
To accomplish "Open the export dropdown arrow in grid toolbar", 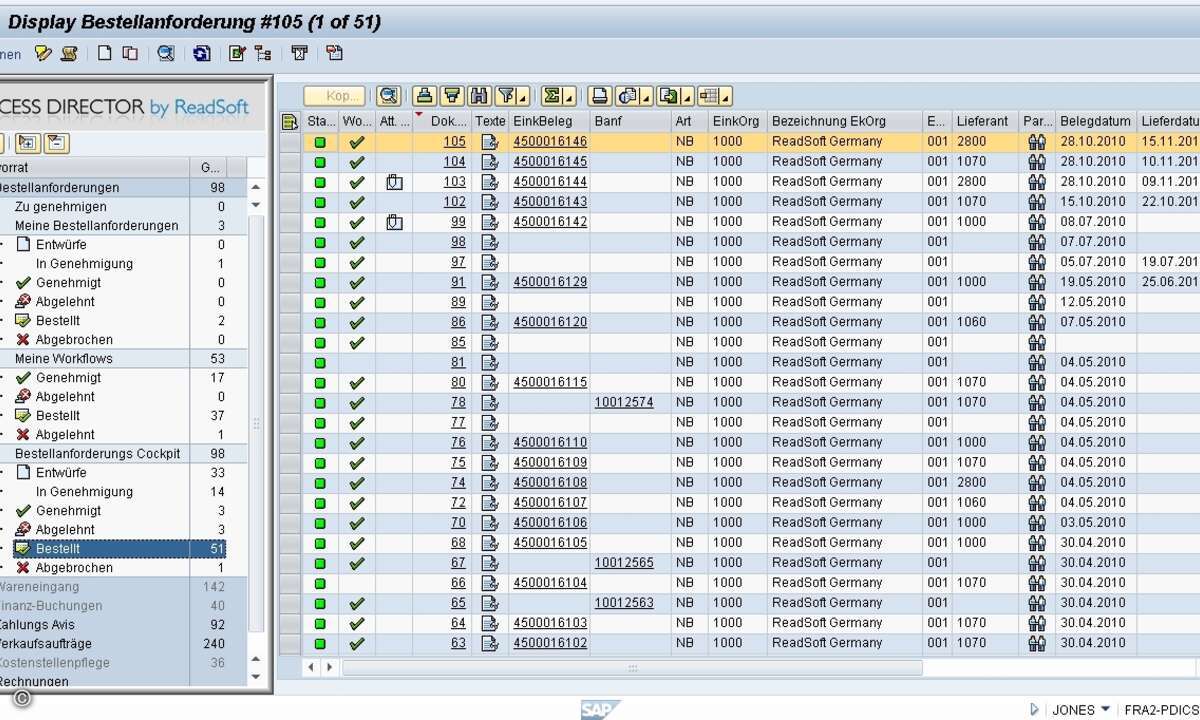I will 687,97.
